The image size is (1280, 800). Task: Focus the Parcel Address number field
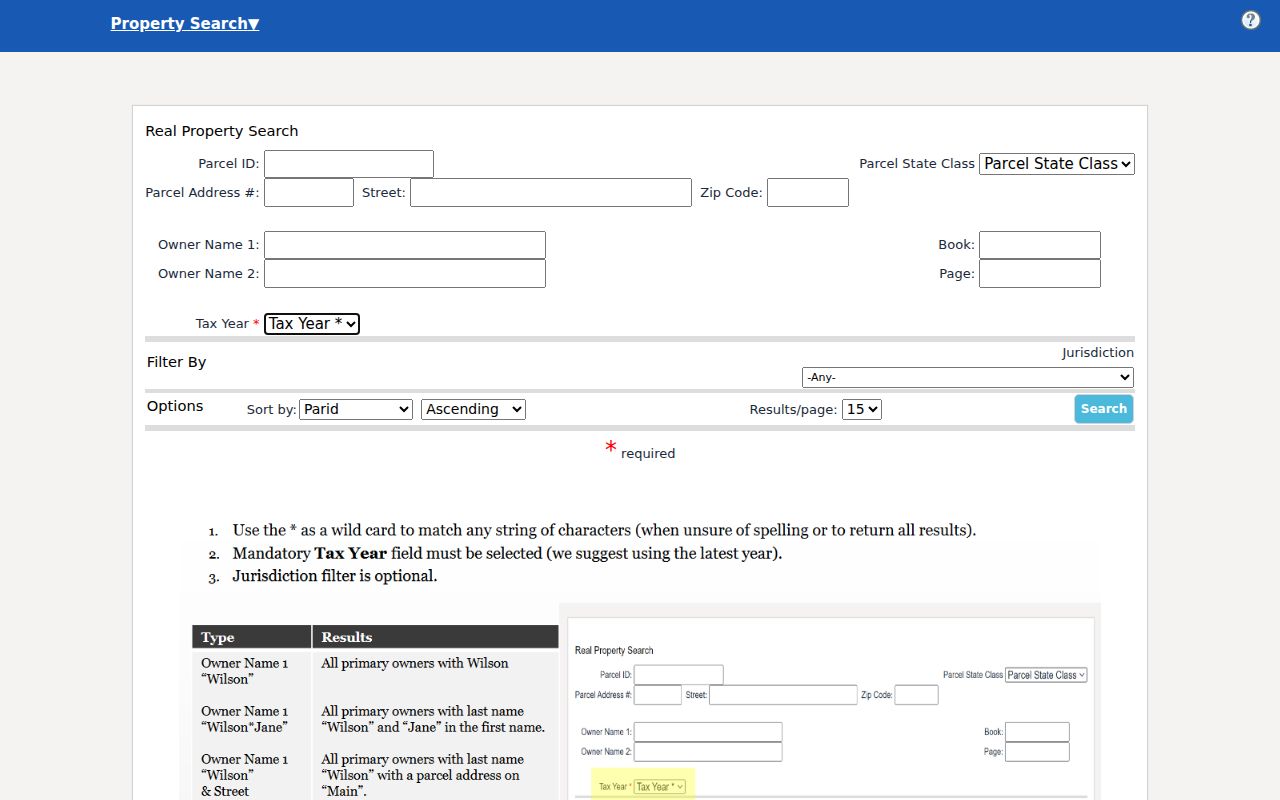click(309, 193)
